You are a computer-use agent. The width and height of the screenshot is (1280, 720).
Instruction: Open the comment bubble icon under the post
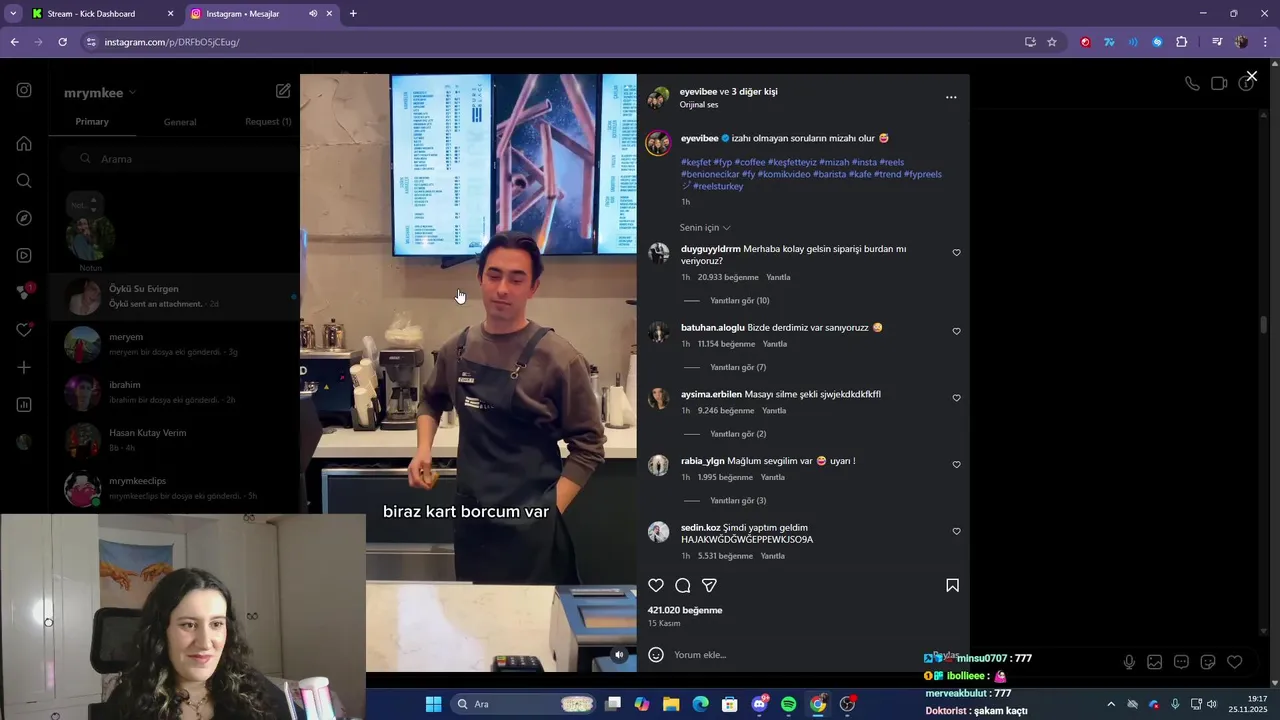683,586
